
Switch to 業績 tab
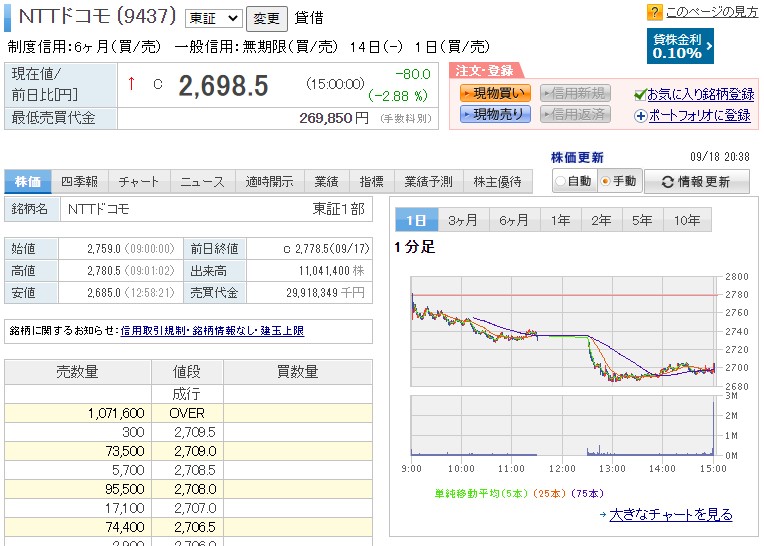(326, 182)
